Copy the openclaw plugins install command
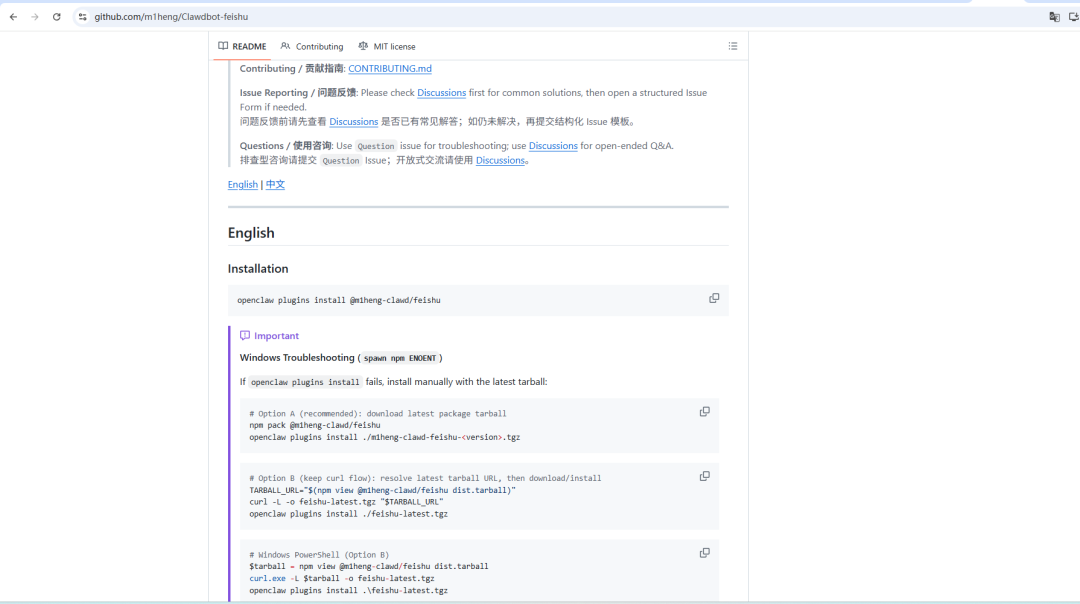 coord(714,298)
